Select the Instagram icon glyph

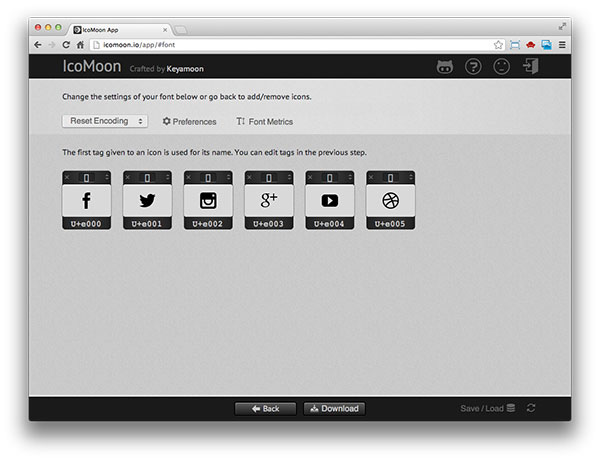point(208,200)
